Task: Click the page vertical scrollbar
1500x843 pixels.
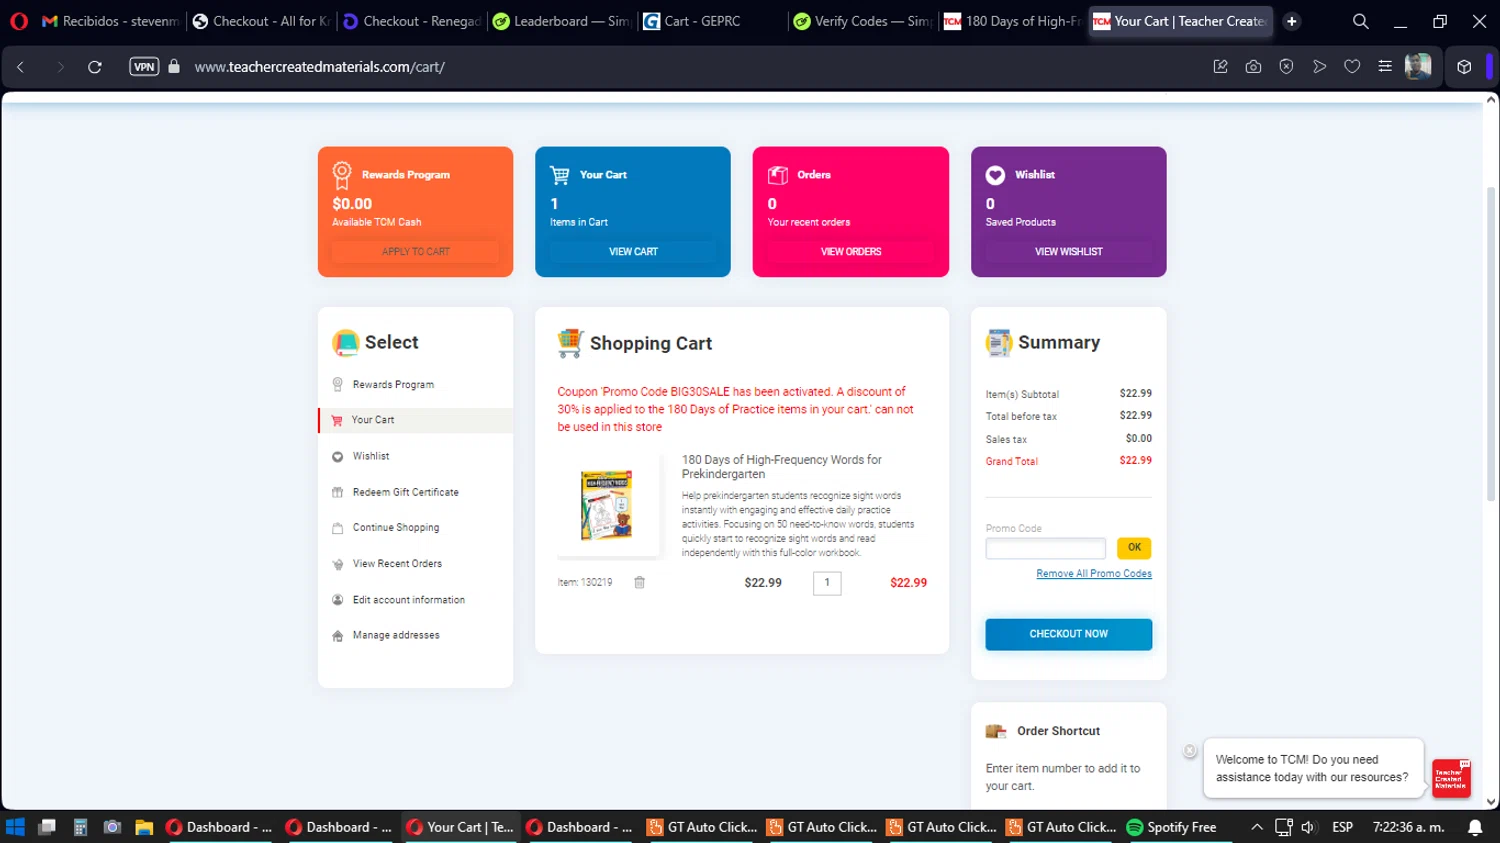Action: pos(1491,343)
